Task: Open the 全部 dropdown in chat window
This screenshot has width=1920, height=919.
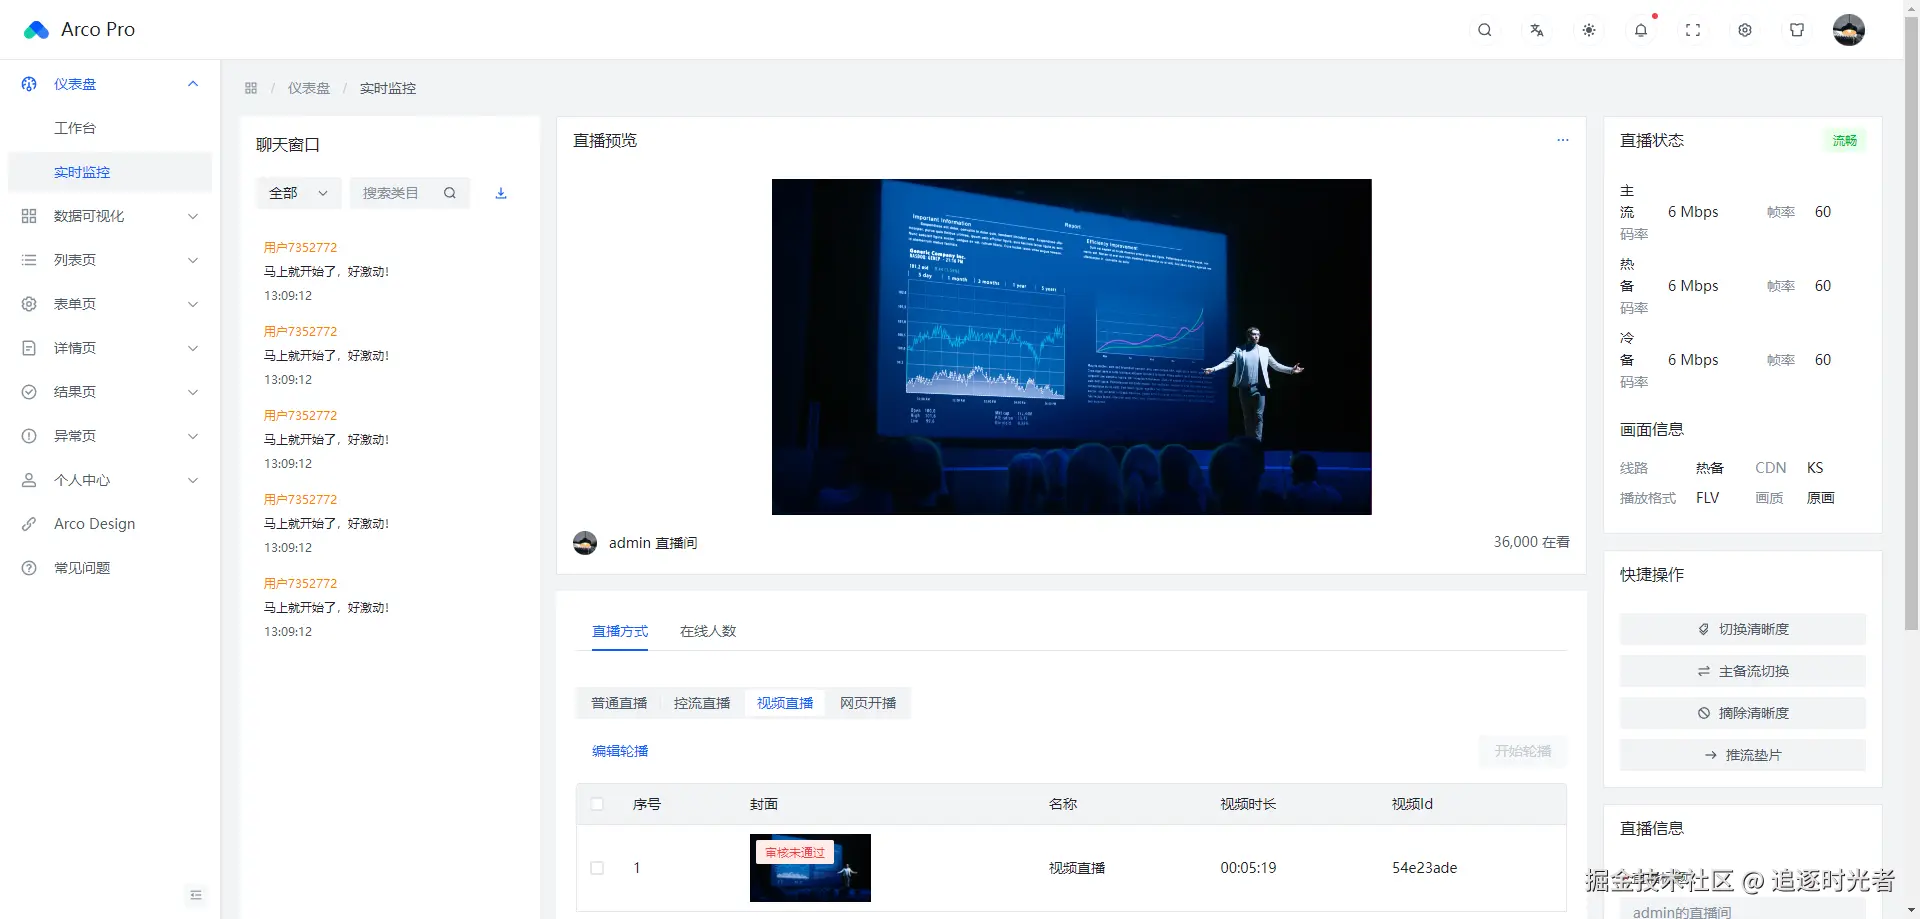Action: [299, 193]
